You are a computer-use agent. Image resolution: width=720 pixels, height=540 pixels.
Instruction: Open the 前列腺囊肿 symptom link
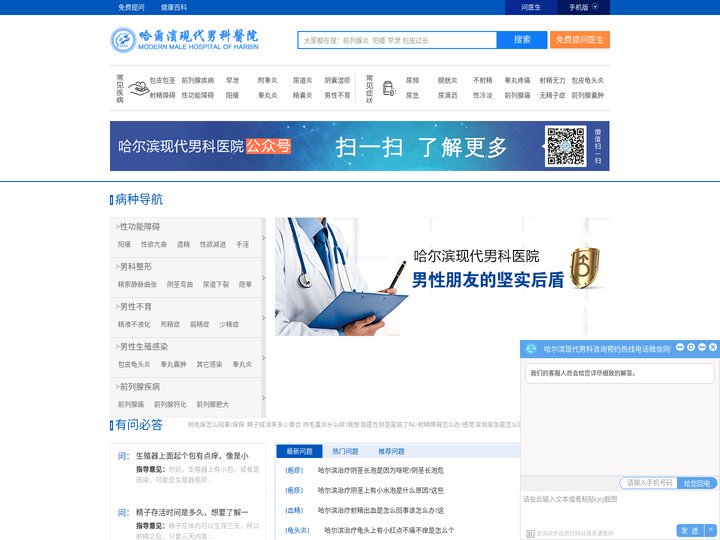point(587,96)
